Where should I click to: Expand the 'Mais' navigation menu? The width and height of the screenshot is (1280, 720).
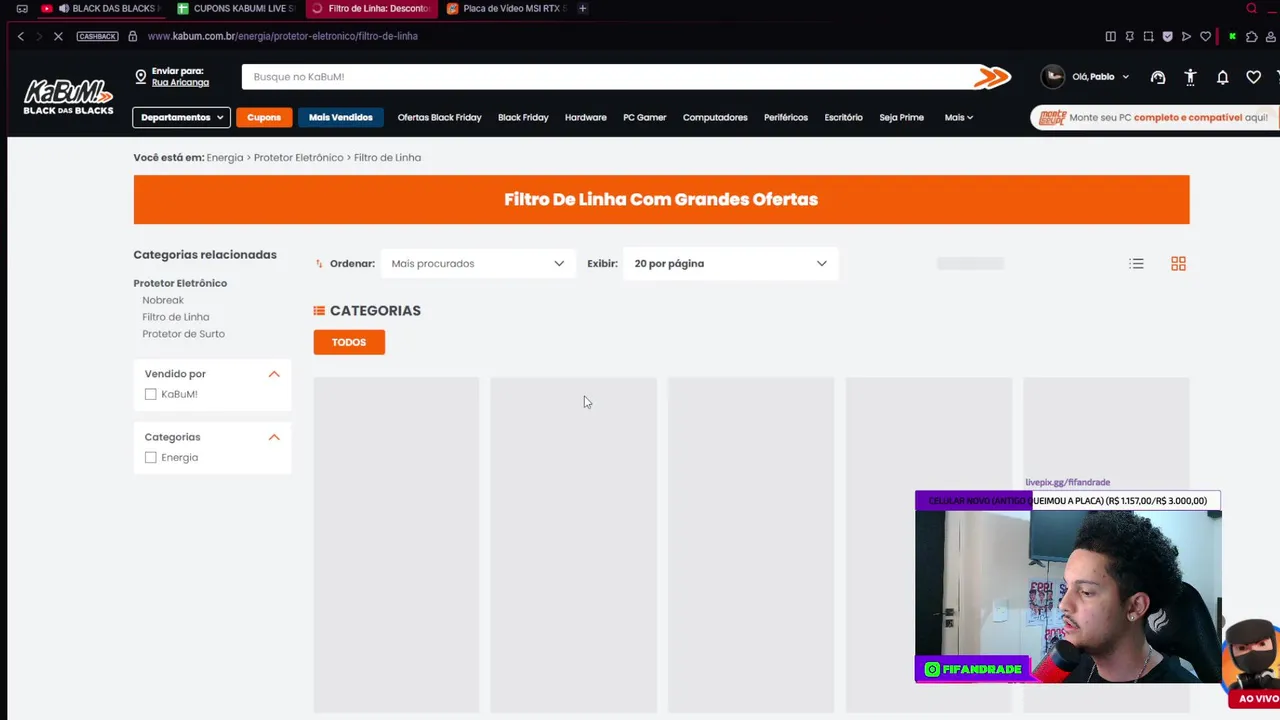click(958, 117)
